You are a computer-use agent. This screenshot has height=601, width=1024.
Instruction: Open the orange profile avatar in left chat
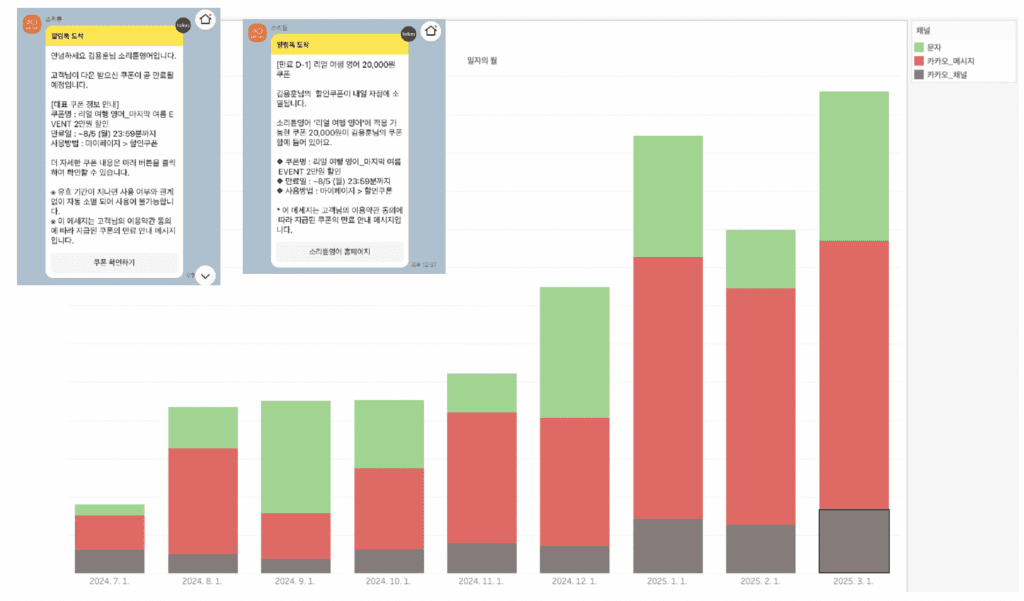[x=31, y=22]
